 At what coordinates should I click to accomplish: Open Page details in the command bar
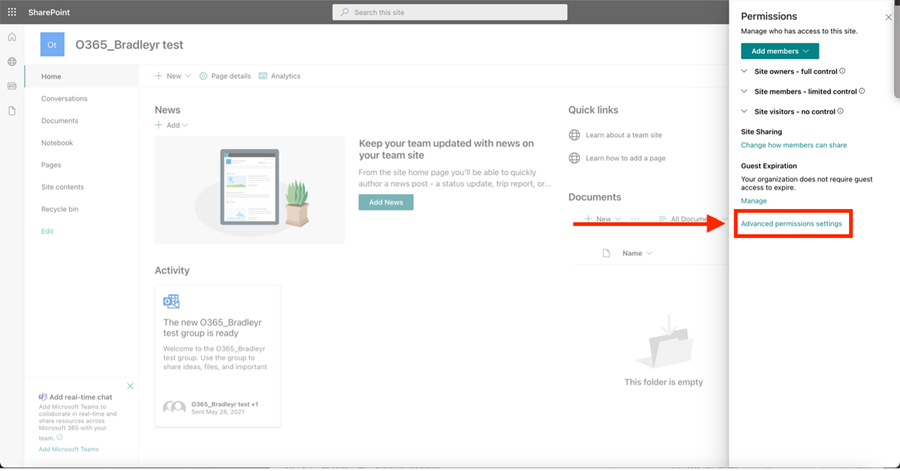point(225,76)
